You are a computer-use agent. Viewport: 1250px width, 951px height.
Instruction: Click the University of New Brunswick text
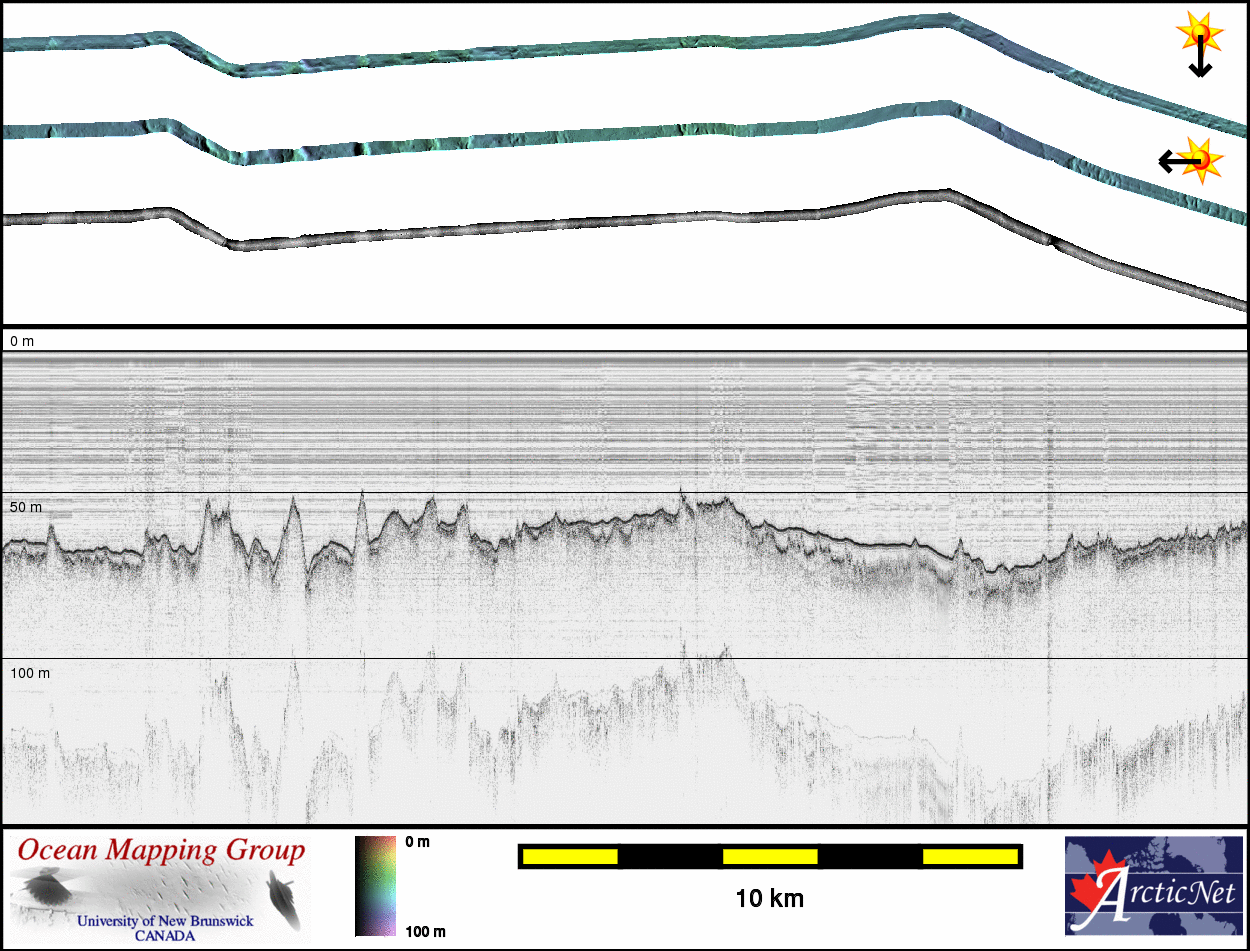165,921
